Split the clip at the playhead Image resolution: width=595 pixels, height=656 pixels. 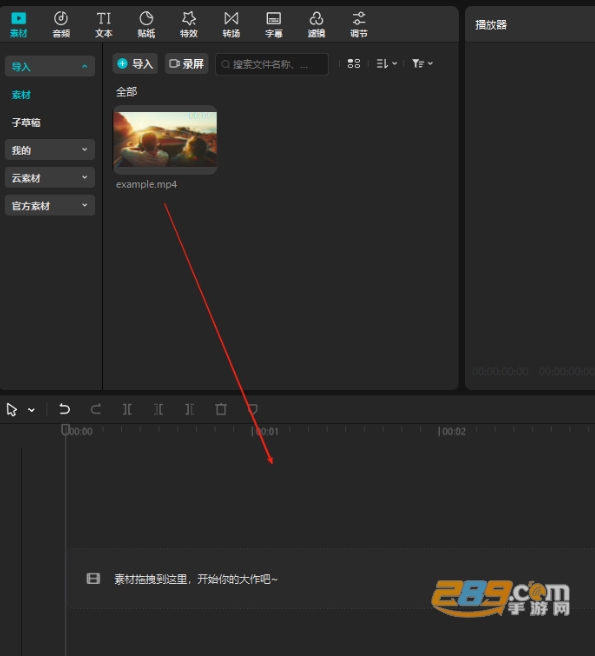(x=127, y=409)
